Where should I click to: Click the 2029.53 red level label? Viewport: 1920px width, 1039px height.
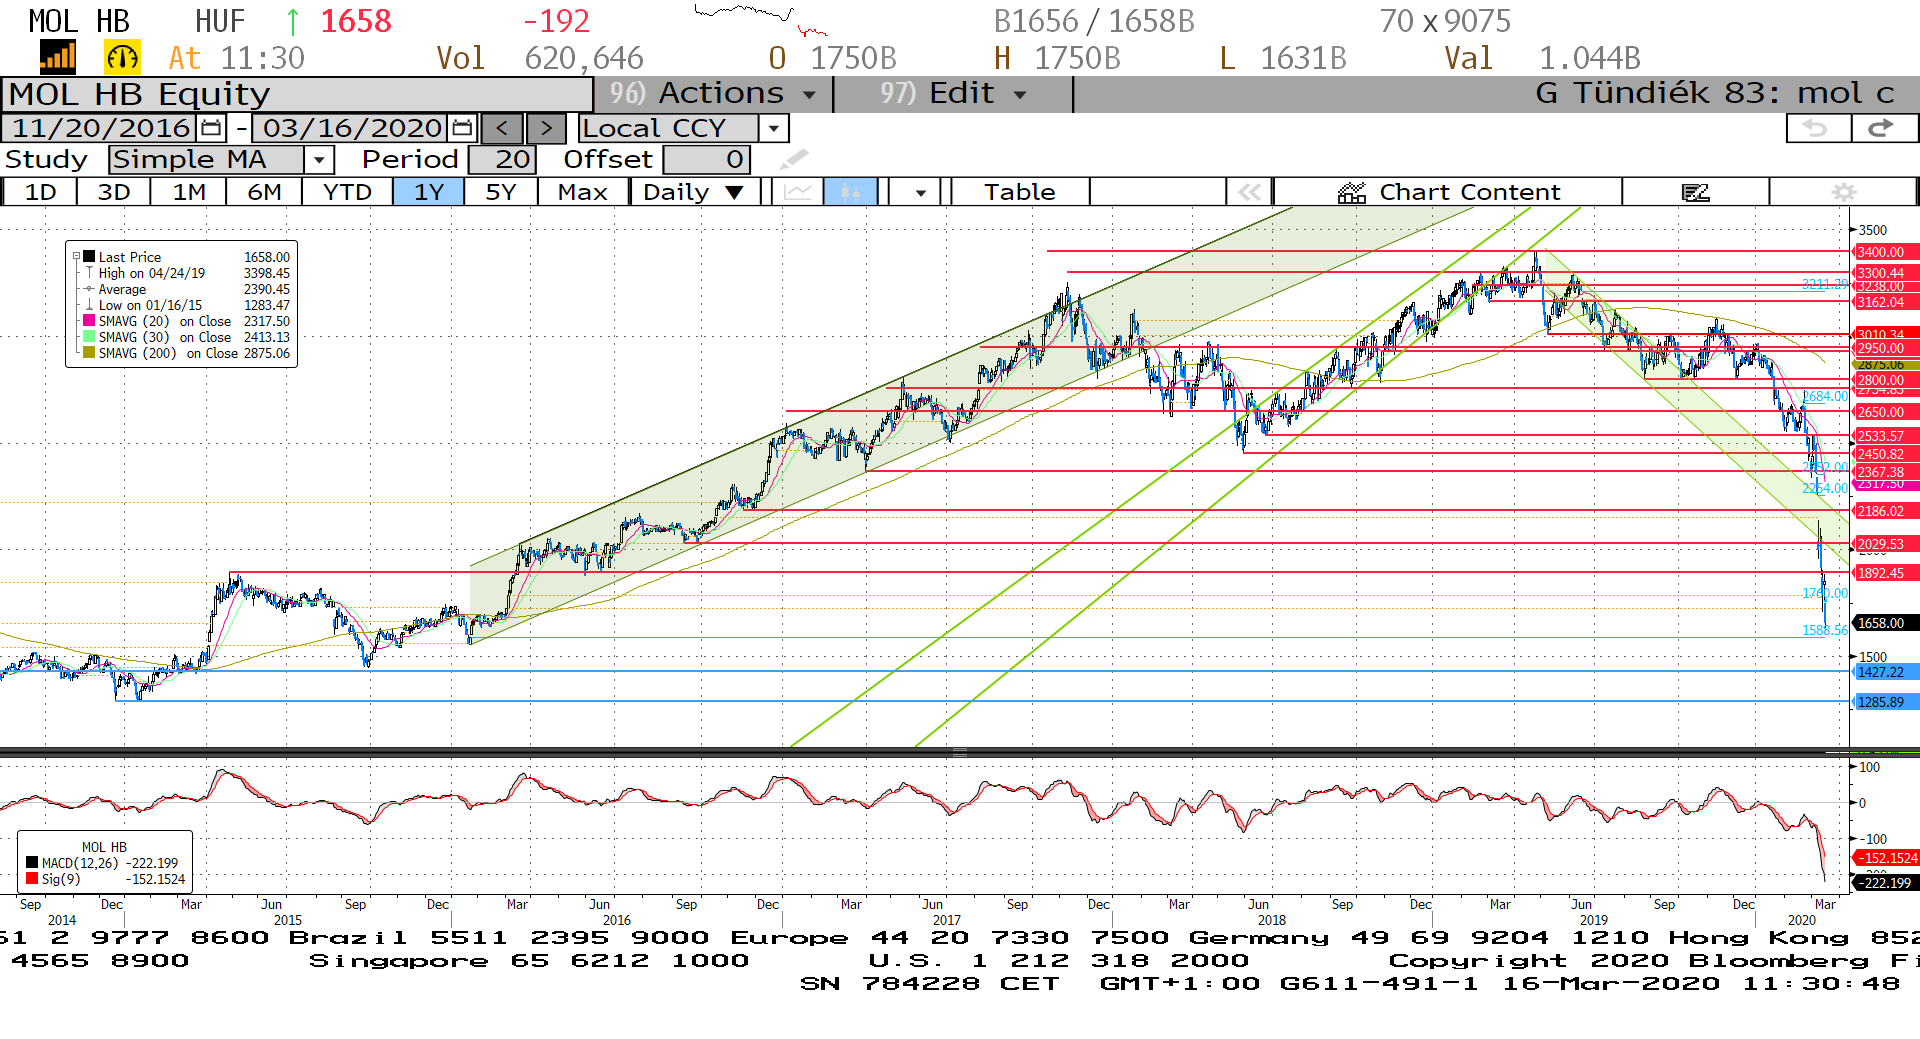click(x=1885, y=544)
